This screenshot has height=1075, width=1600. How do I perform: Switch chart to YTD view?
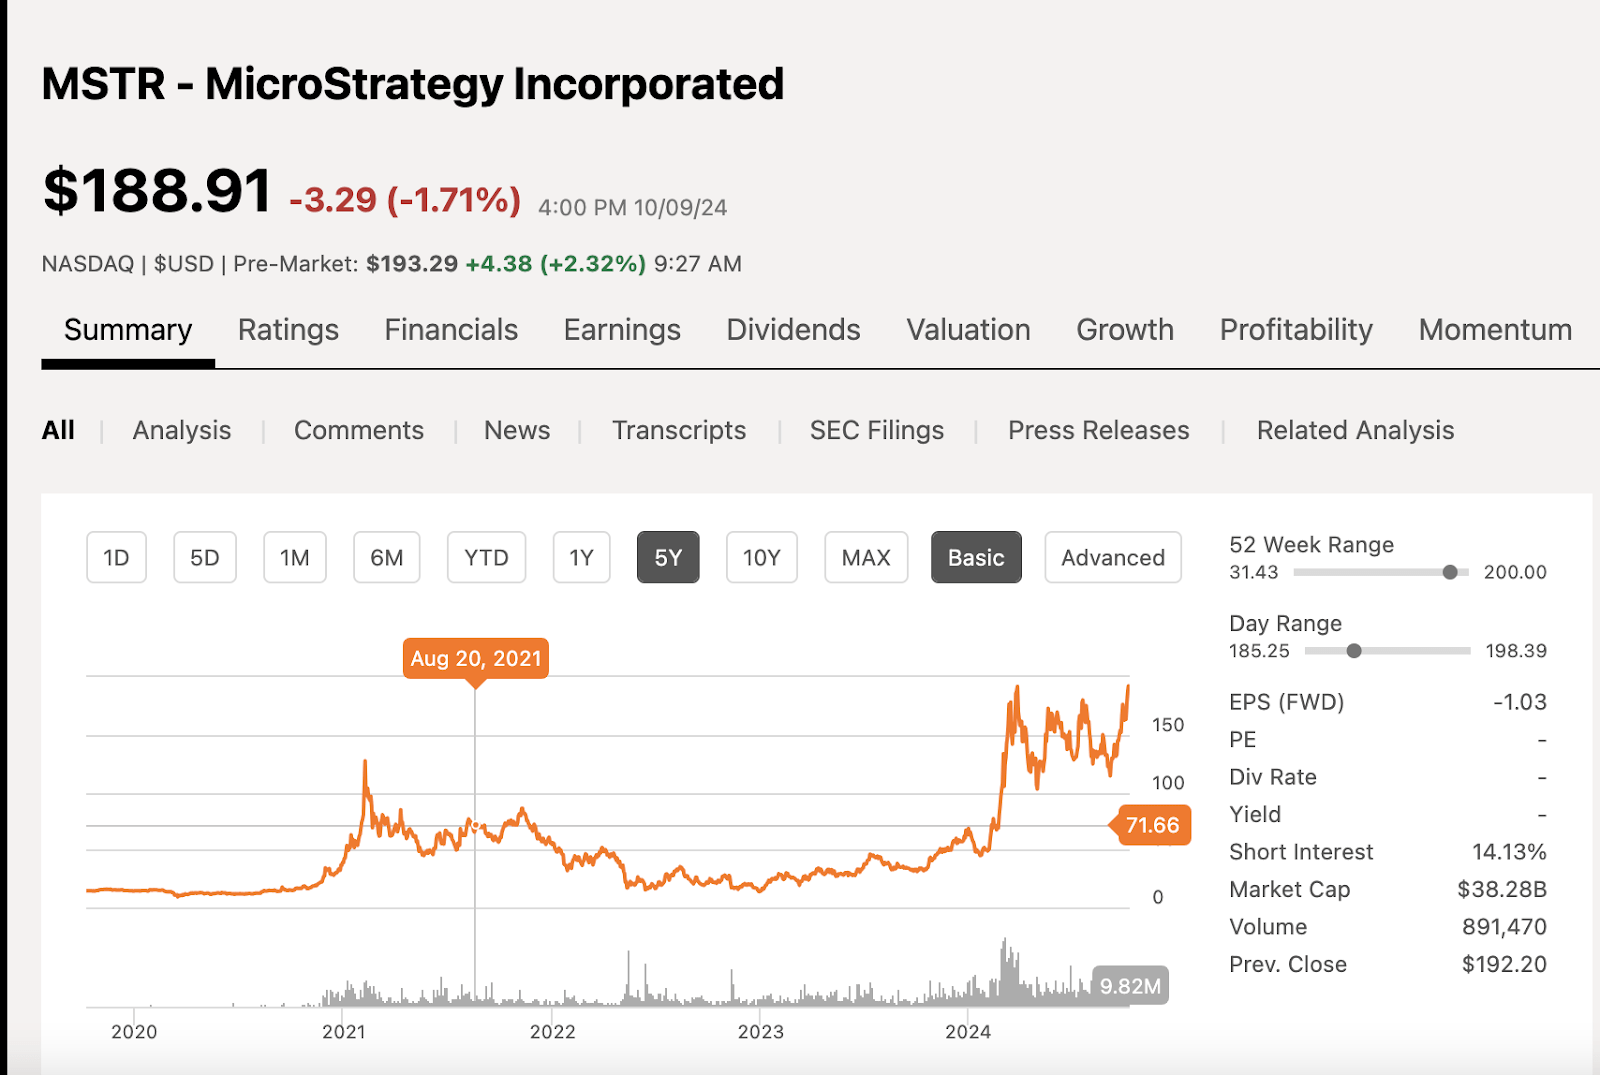coord(486,557)
